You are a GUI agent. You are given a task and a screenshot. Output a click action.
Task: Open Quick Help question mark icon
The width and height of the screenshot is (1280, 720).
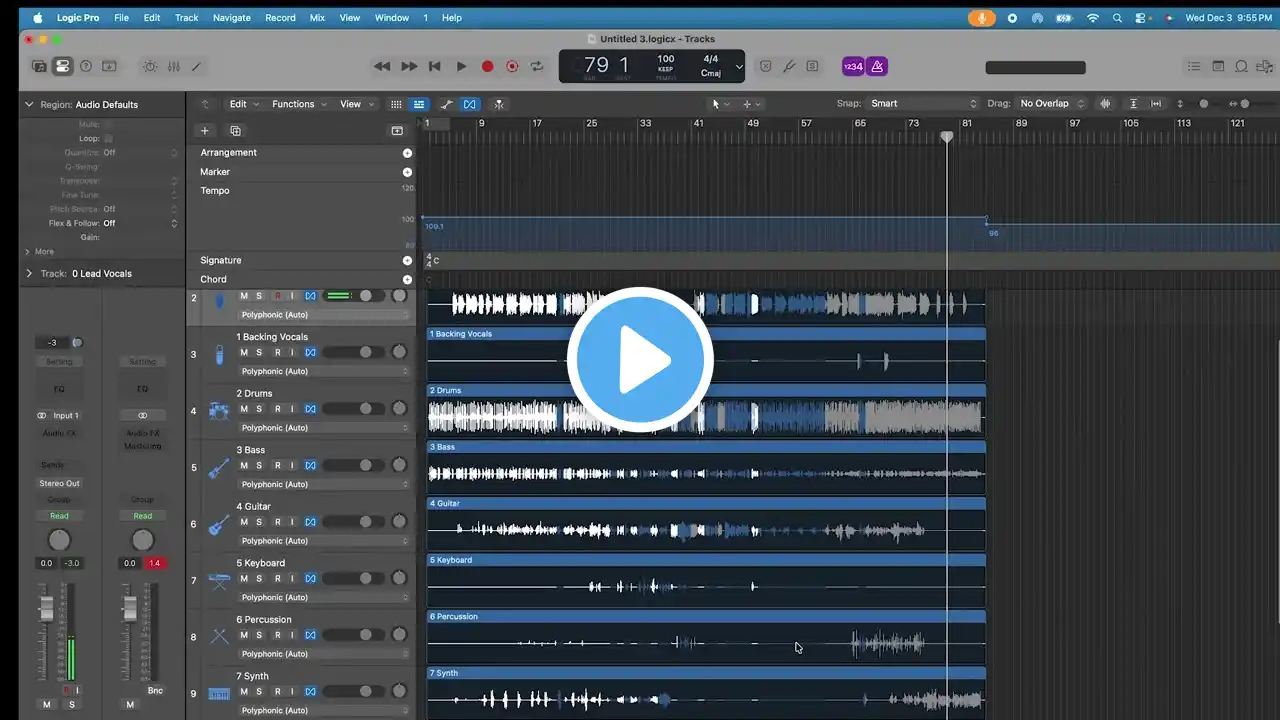tap(85, 67)
